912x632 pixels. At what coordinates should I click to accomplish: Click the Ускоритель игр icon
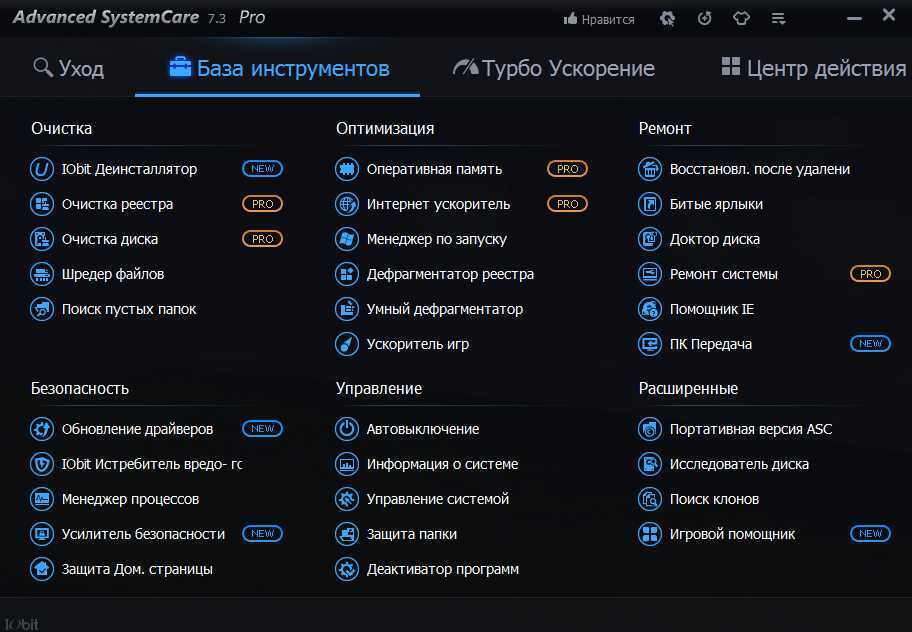[347, 344]
